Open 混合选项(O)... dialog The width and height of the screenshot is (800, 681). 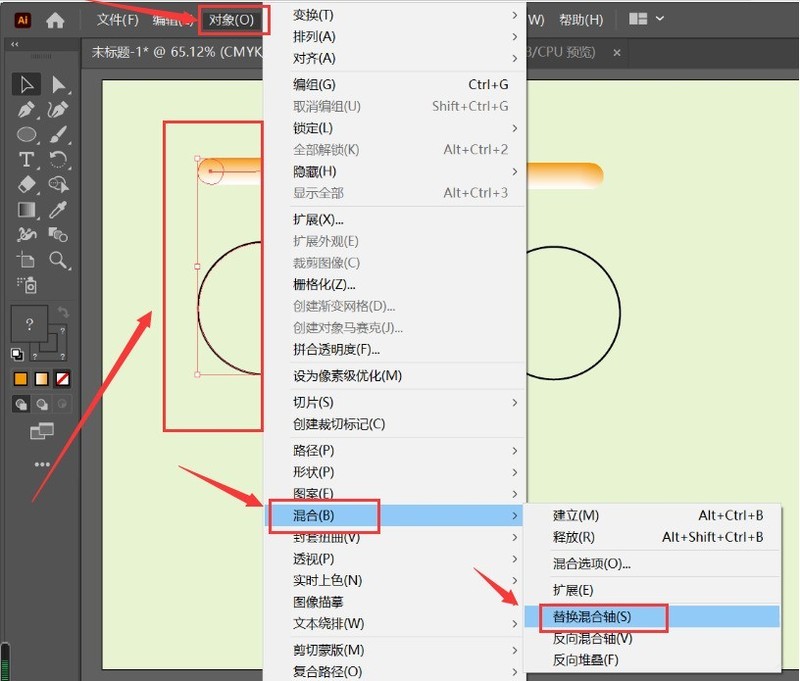coord(653,564)
